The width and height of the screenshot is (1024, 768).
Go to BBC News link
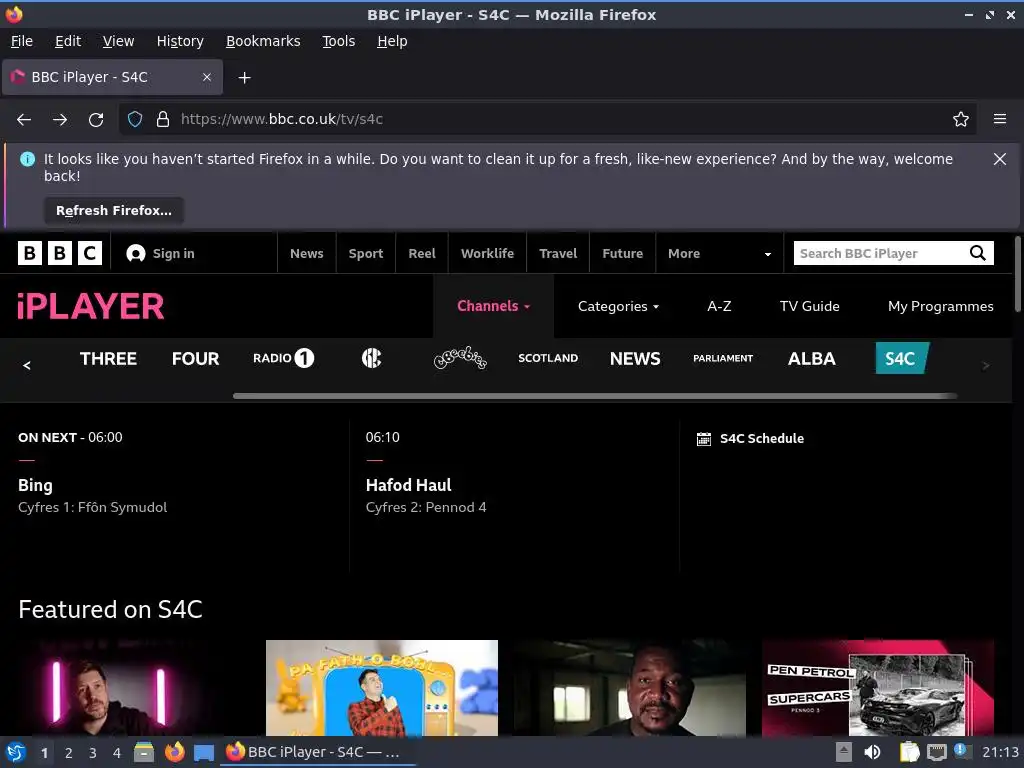point(307,253)
